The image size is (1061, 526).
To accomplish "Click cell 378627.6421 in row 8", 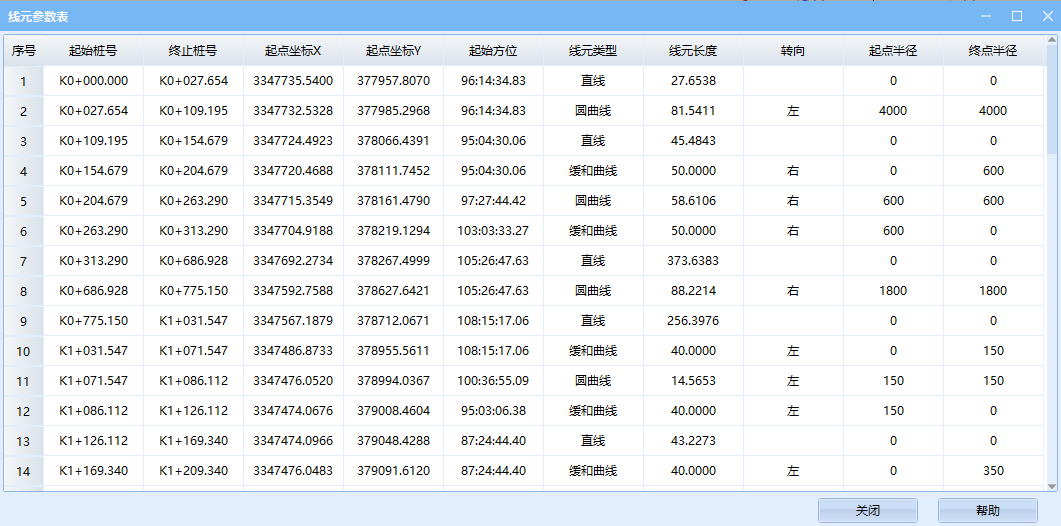I will 393,291.
